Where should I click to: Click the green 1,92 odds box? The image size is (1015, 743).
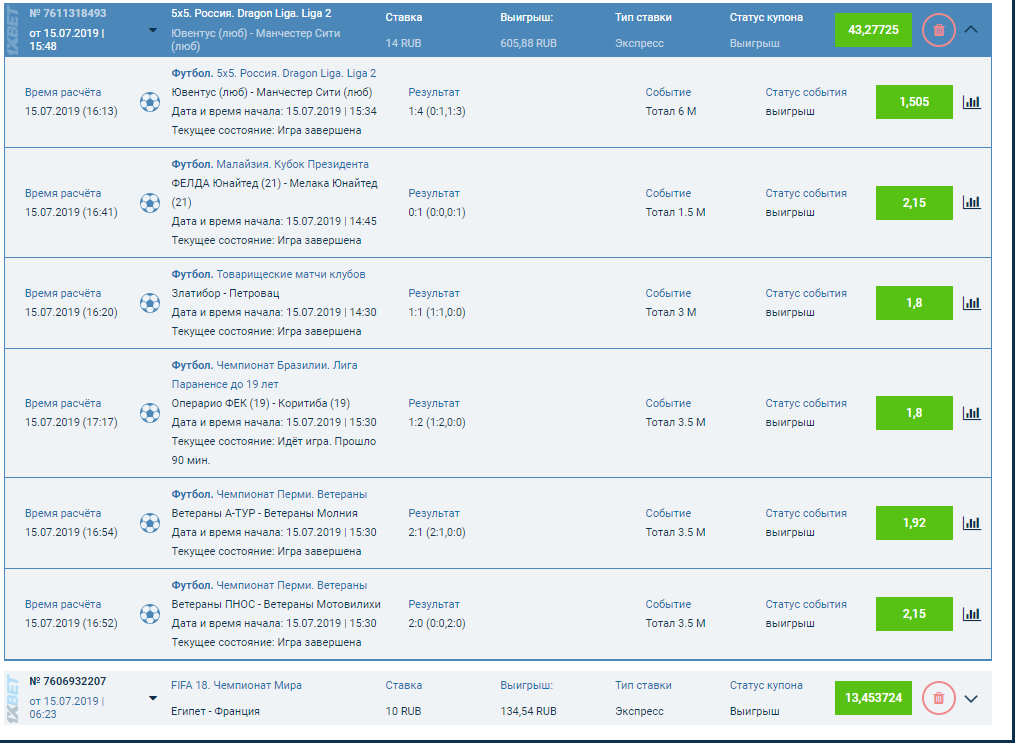[914, 523]
